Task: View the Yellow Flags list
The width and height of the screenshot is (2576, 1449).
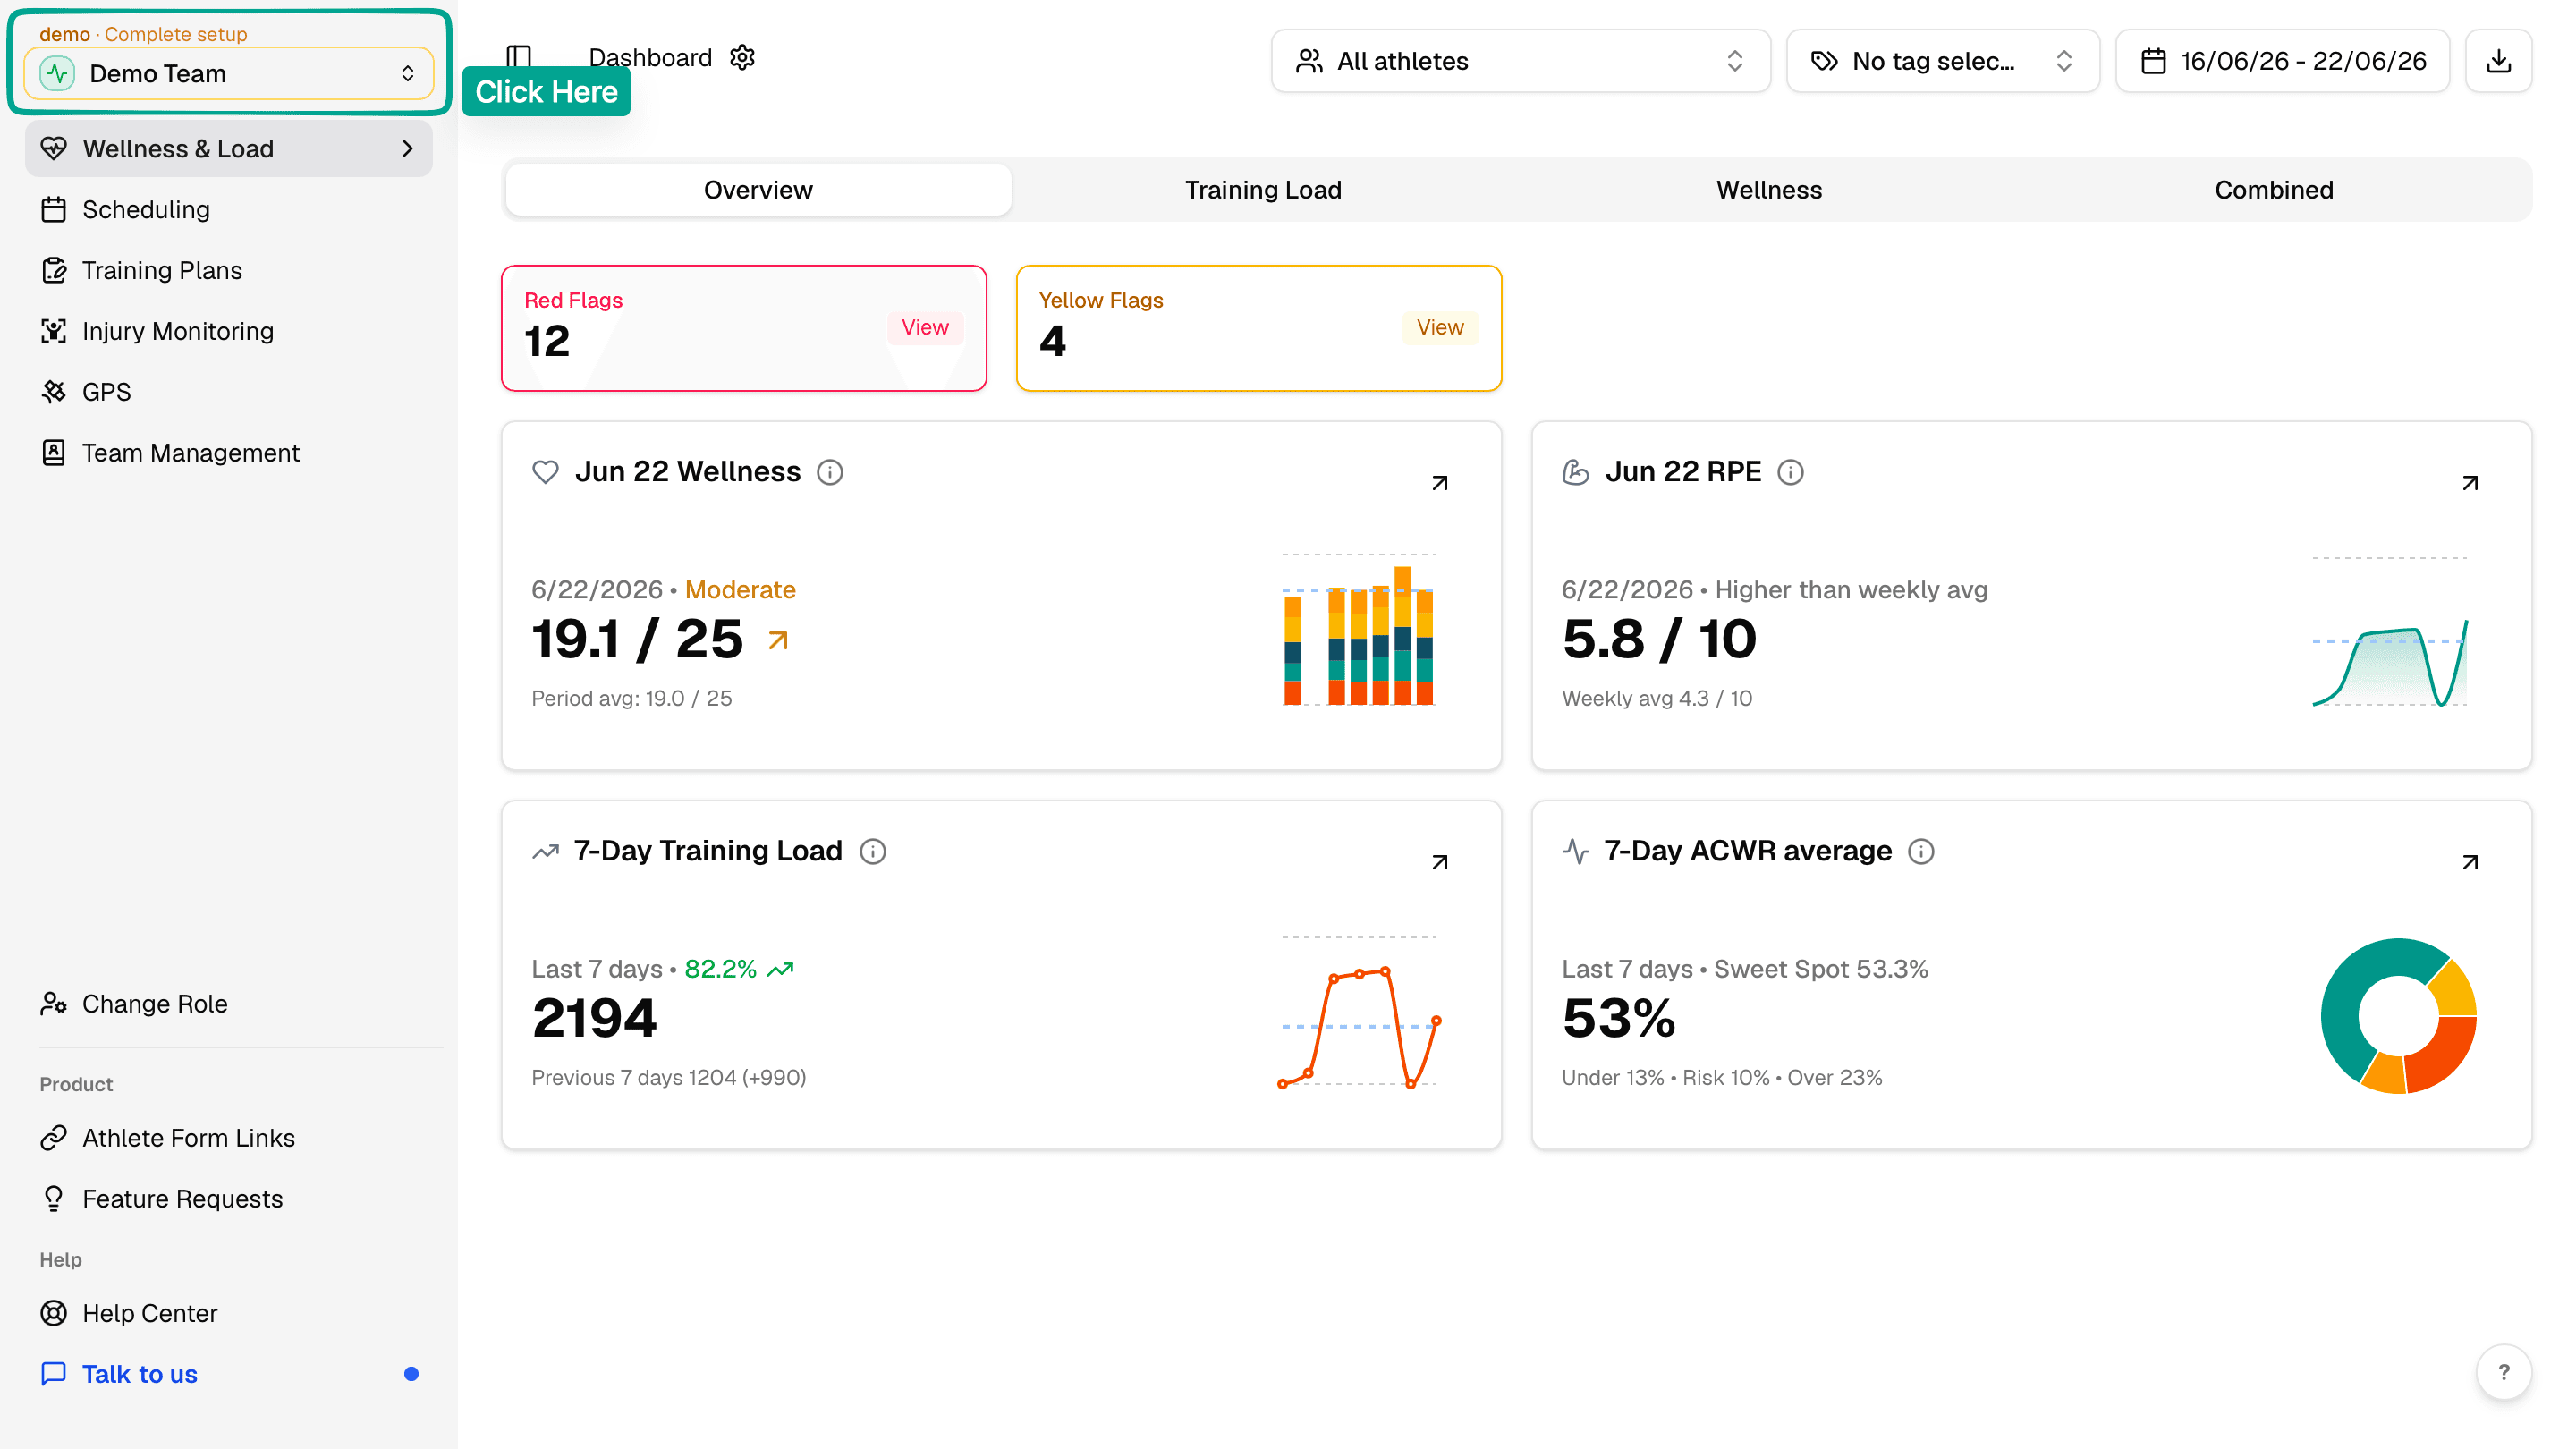Action: [1440, 328]
